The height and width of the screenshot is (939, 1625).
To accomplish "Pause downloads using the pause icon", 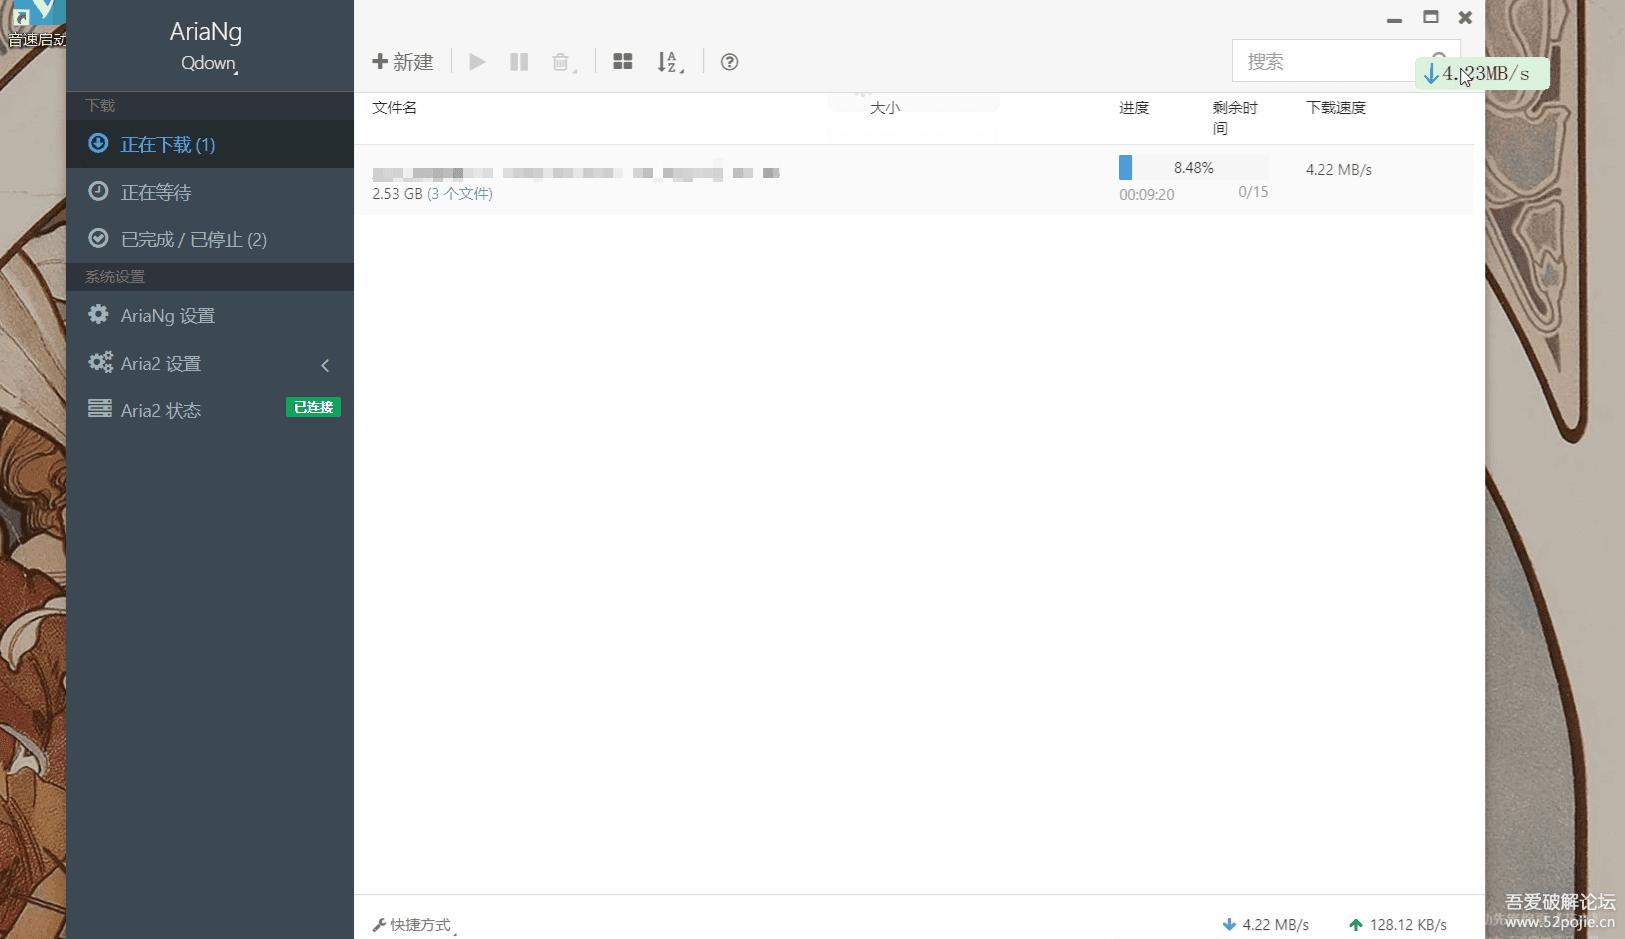I will pyautogui.click(x=519, y=62).
